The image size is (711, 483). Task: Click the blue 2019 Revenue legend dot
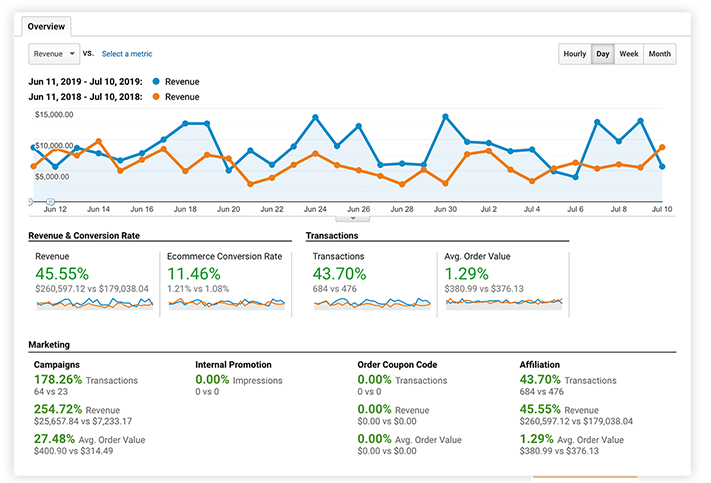pyautogui.click(x=156, y=82)
